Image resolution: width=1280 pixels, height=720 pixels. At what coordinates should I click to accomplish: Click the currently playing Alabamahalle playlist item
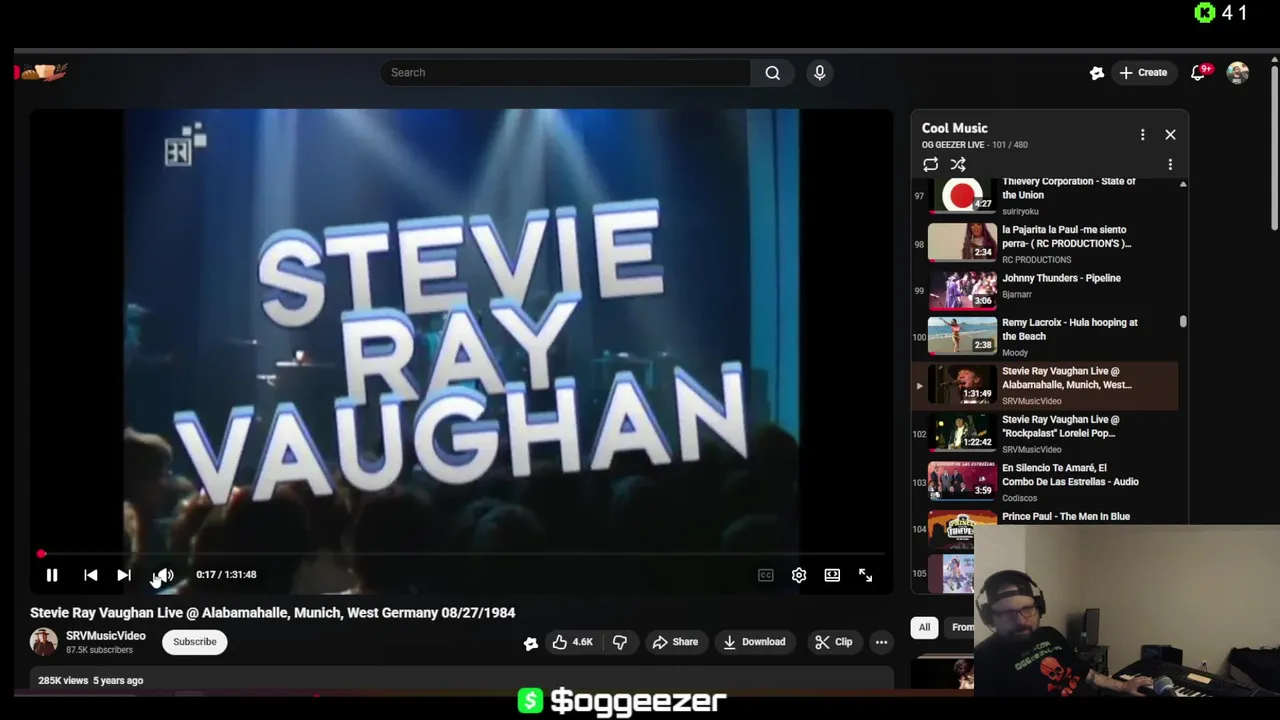[1046, 385]
